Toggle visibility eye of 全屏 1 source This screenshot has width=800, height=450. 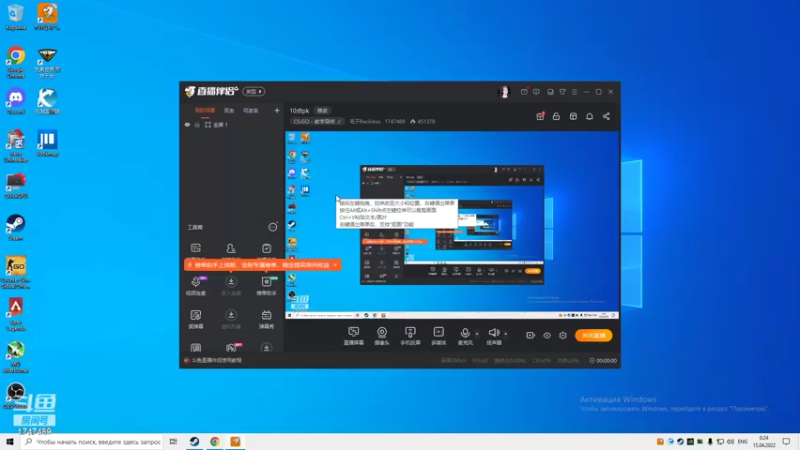point(187,124)
